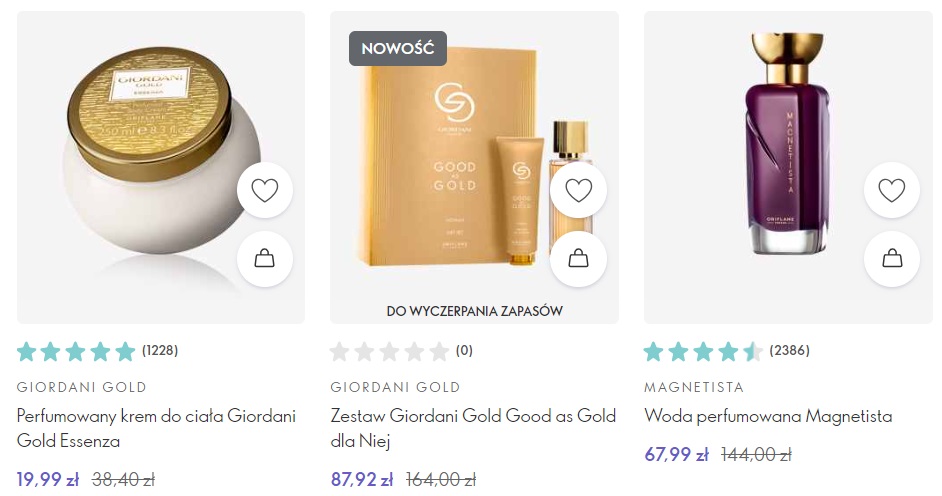Add Magnetista perfume to shopping bag
942x496 pixels.
pos(892,259)
